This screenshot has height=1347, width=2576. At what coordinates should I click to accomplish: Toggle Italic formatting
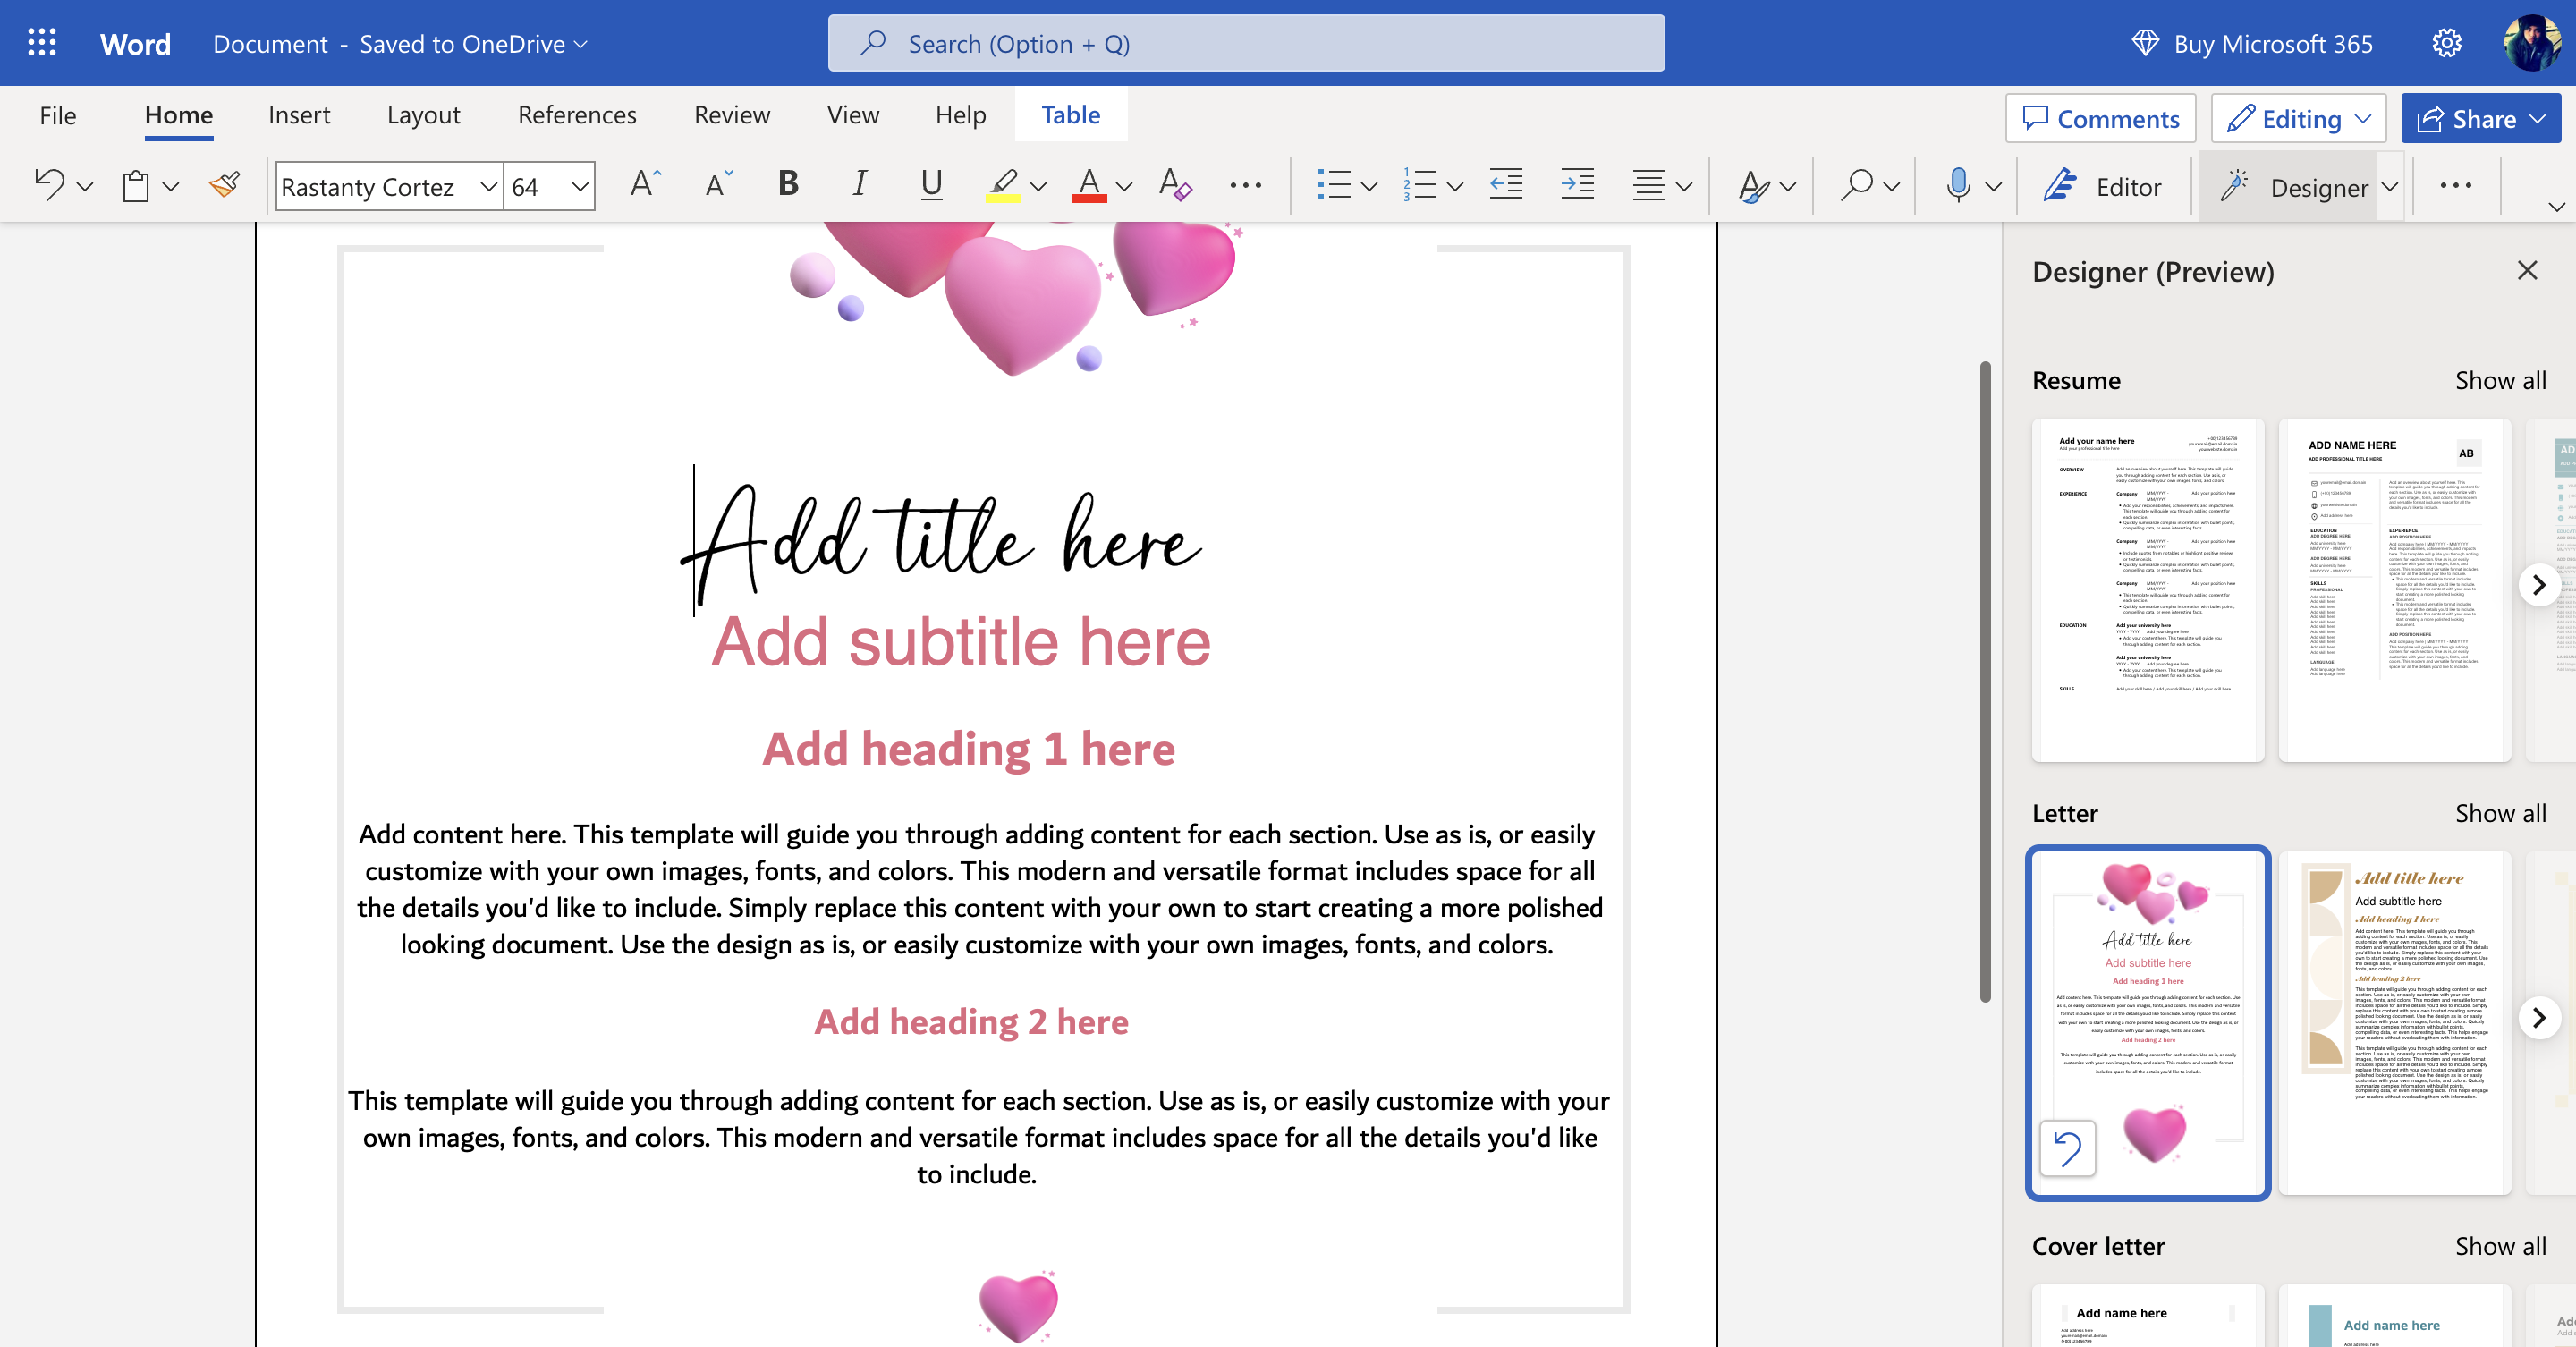point(859,185)
